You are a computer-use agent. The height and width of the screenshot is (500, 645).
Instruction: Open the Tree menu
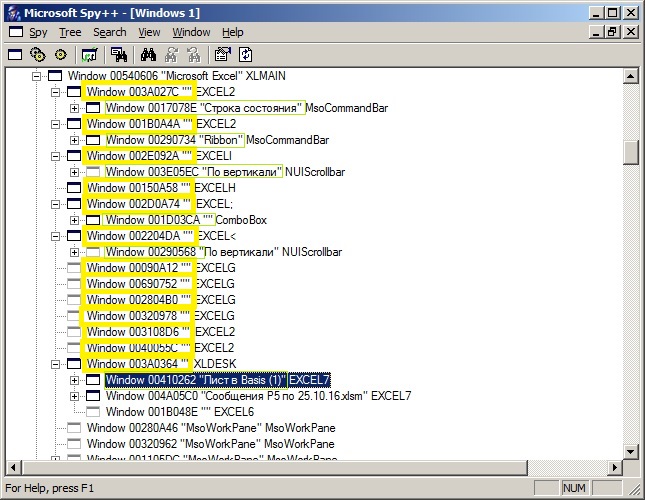point(70,32)
